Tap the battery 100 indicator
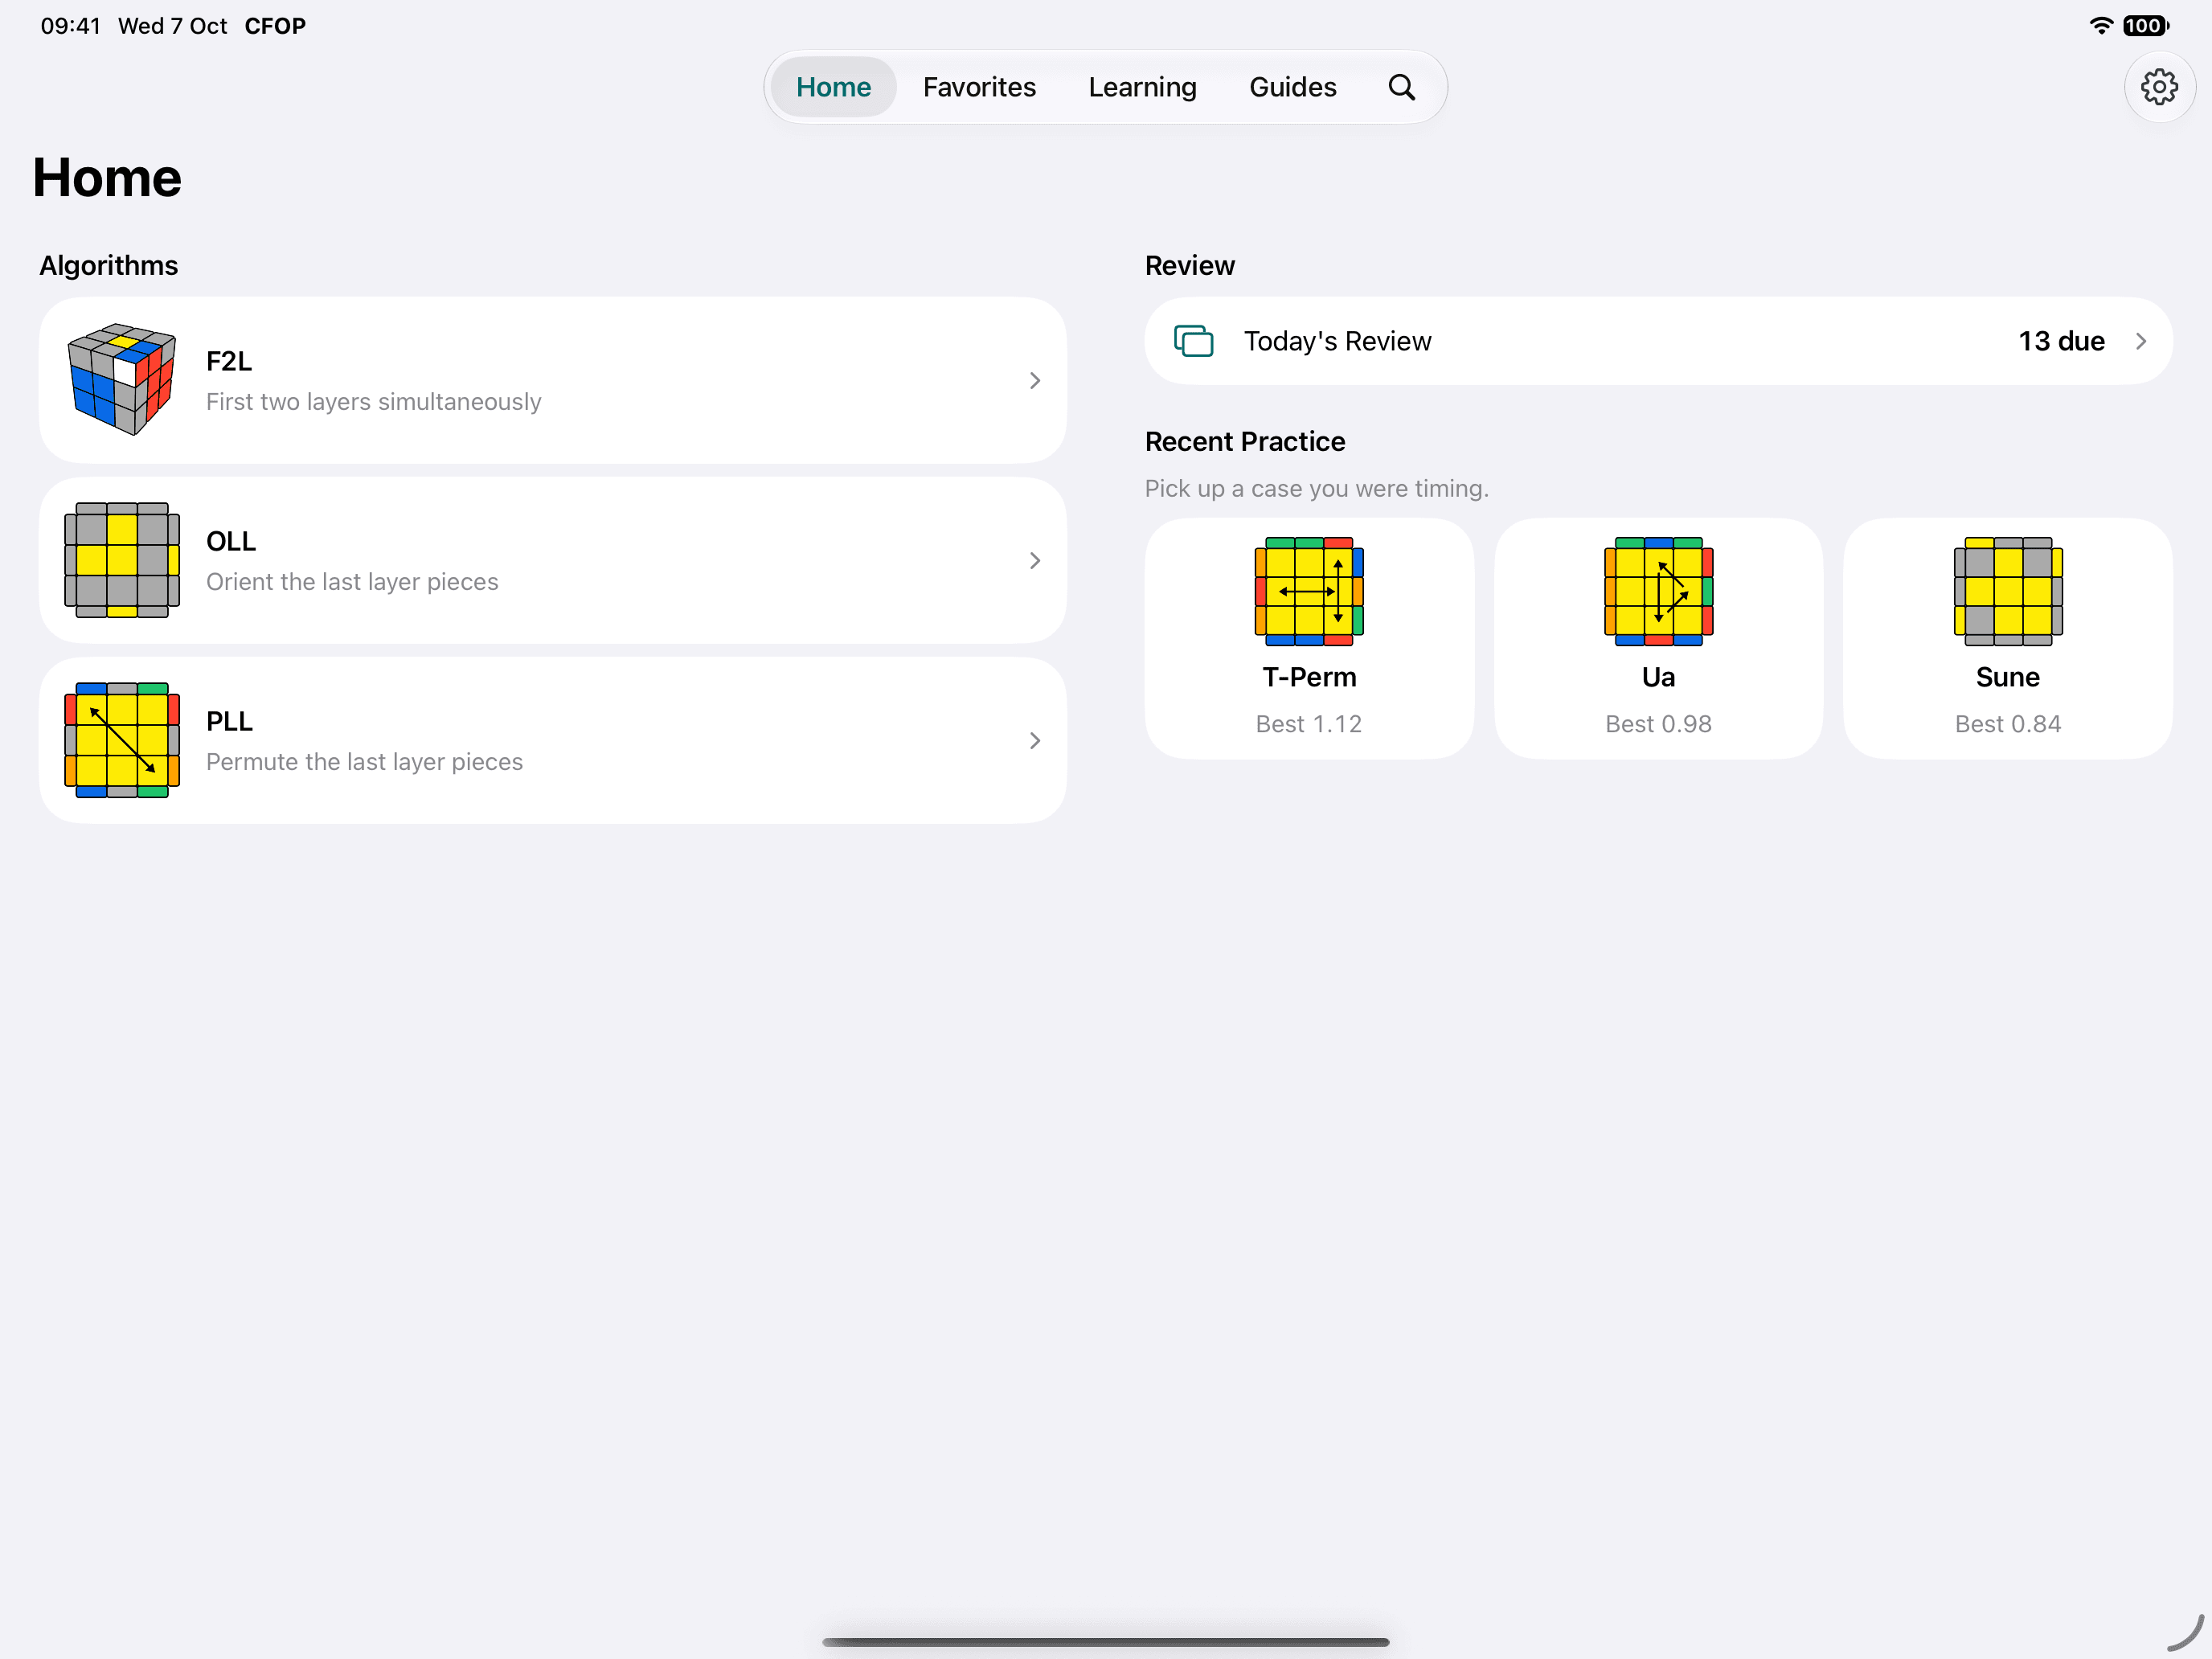2212x1659 pixels. pyautogui.click(x=2145, y=26)
